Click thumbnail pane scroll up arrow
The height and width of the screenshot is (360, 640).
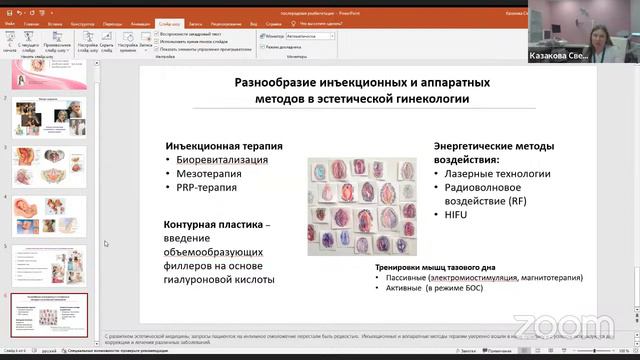[97, 63]
